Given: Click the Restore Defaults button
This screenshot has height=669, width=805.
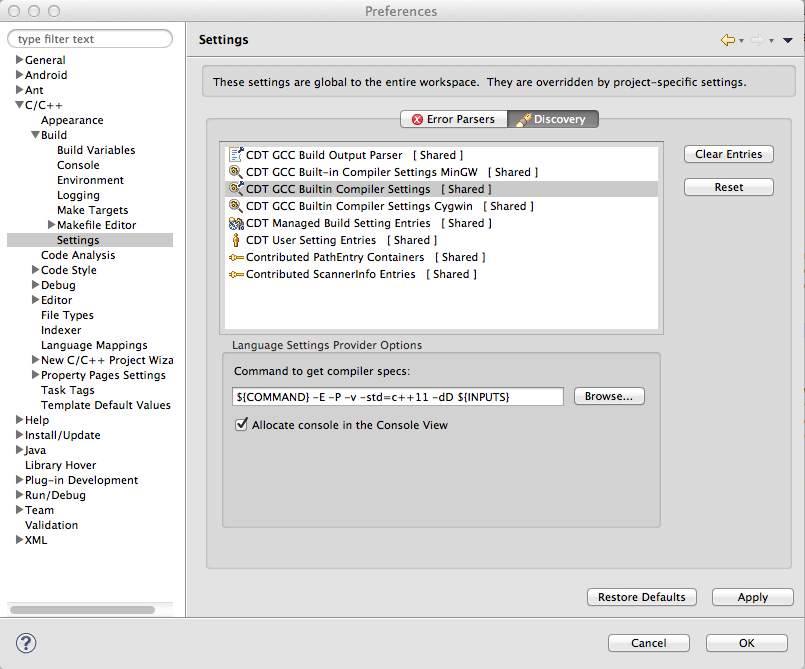Looking at the screenshot, I should 641,597.
